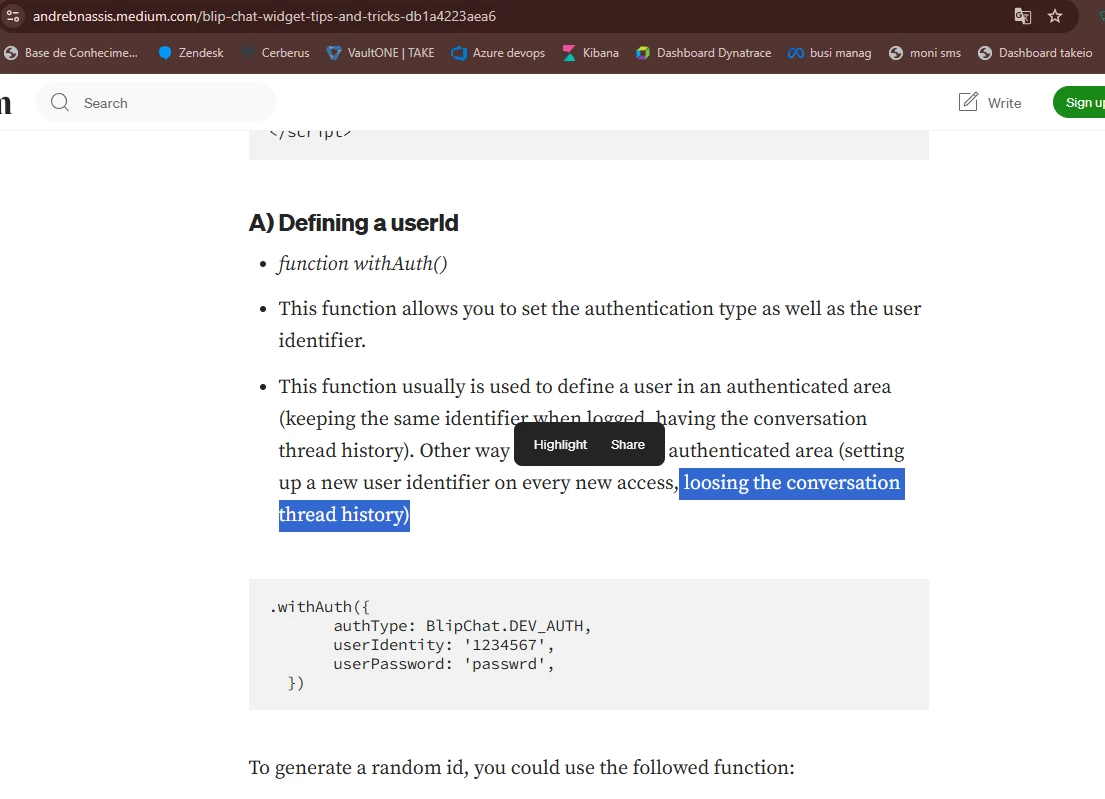Open the Dashboard takeio bookmark

pos(1035,53)
